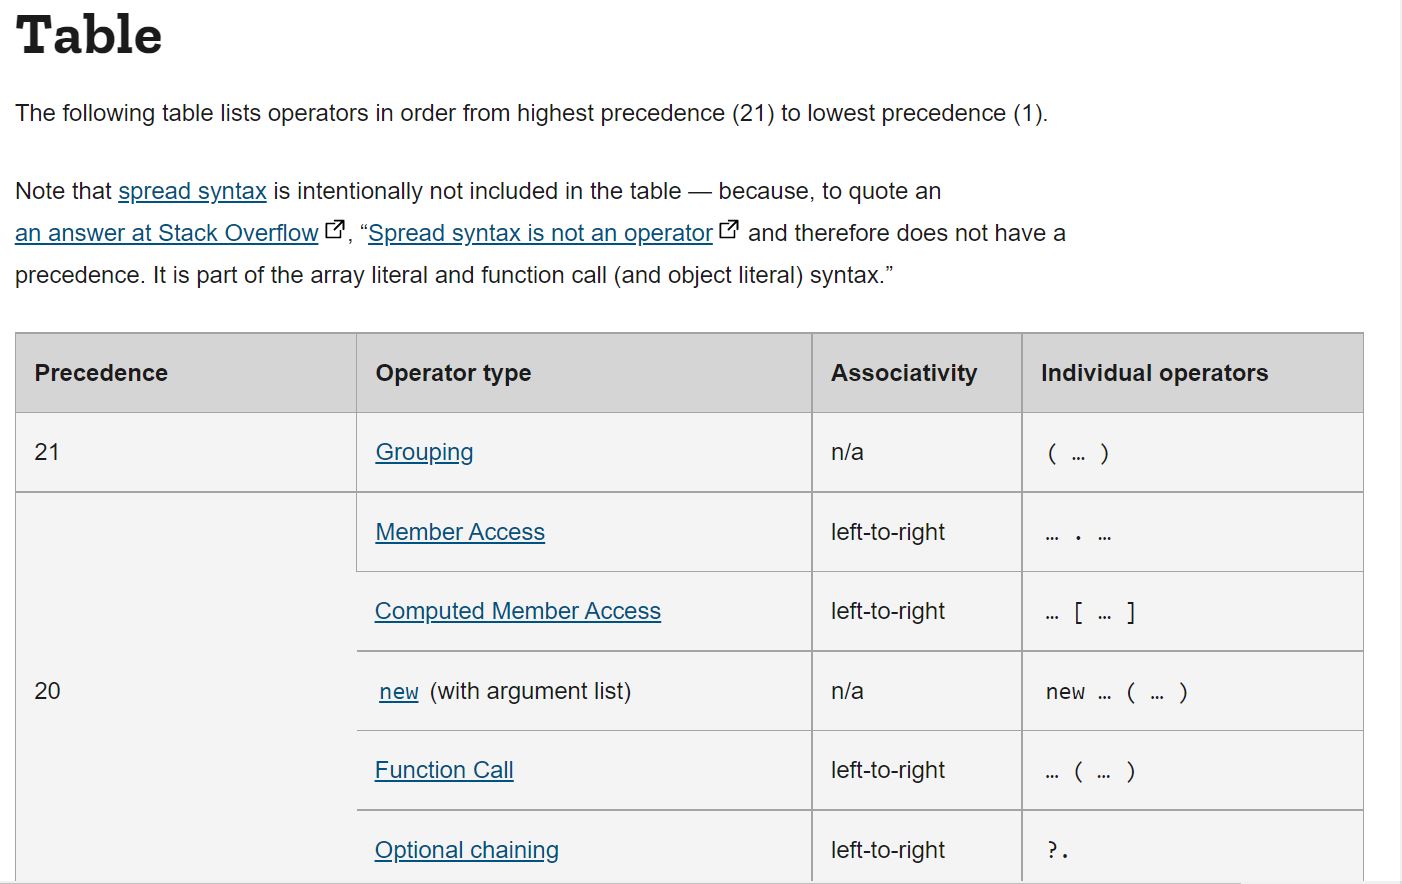Open 'an answer at Stack Overflow' link
Viewport: 1402px width, 884px height.
coord(167,233)
